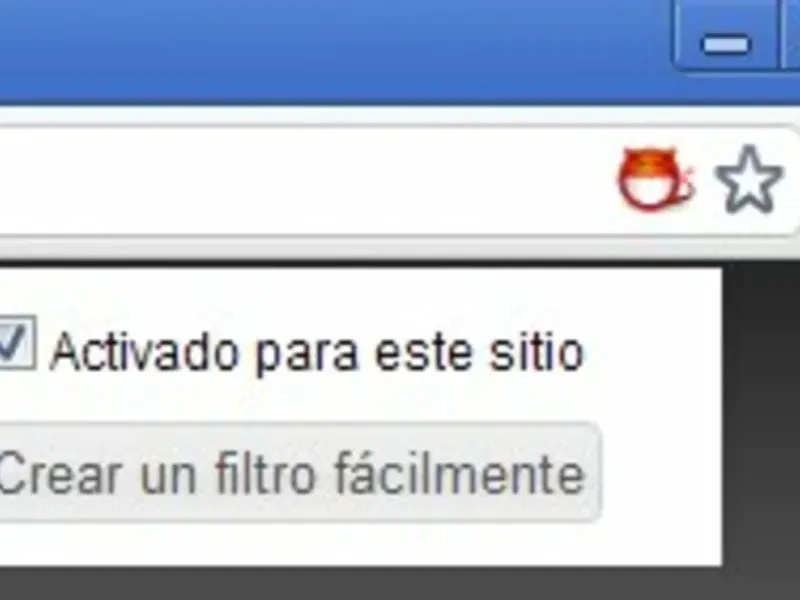This screenshot has width=800, height=600.
Task: Close the popup via the ad-blocker extension icon
Action: pos(656,178)
